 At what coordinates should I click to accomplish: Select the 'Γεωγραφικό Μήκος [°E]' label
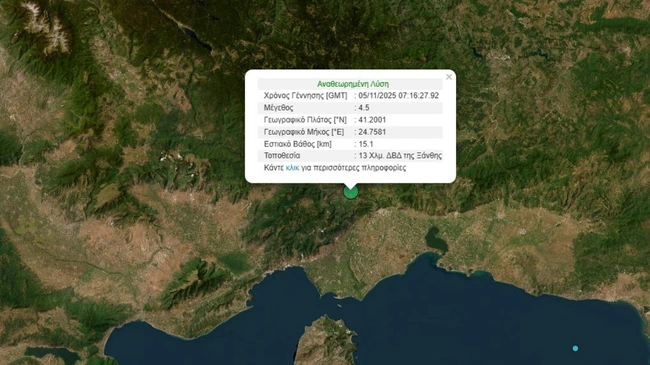(304, 132)
